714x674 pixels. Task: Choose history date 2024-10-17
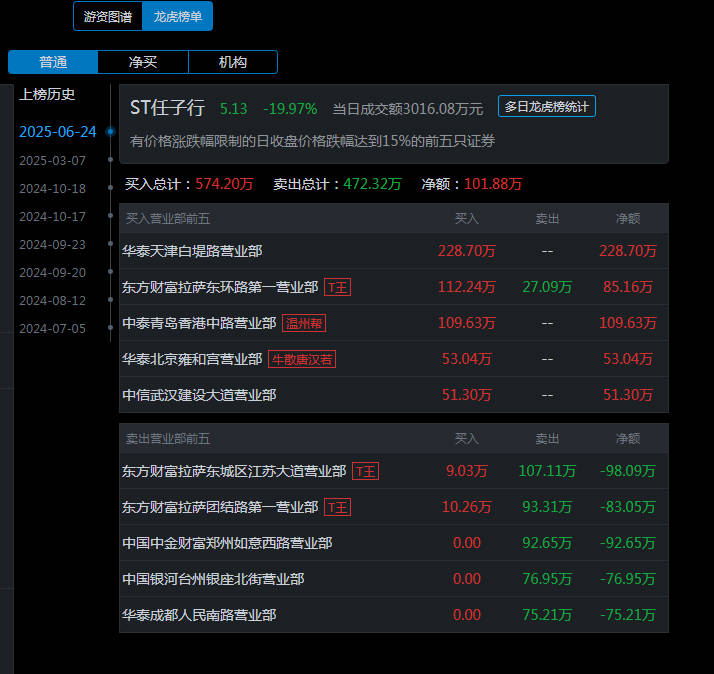pos(52,216)
